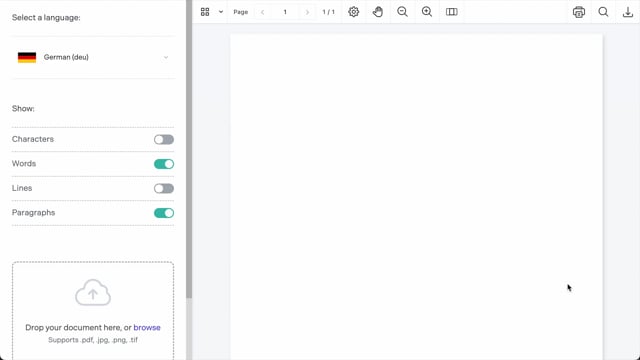This screenshot has width=640, height=360.
Task: Click the 'Show:' heading
Action: pos(23,109)
